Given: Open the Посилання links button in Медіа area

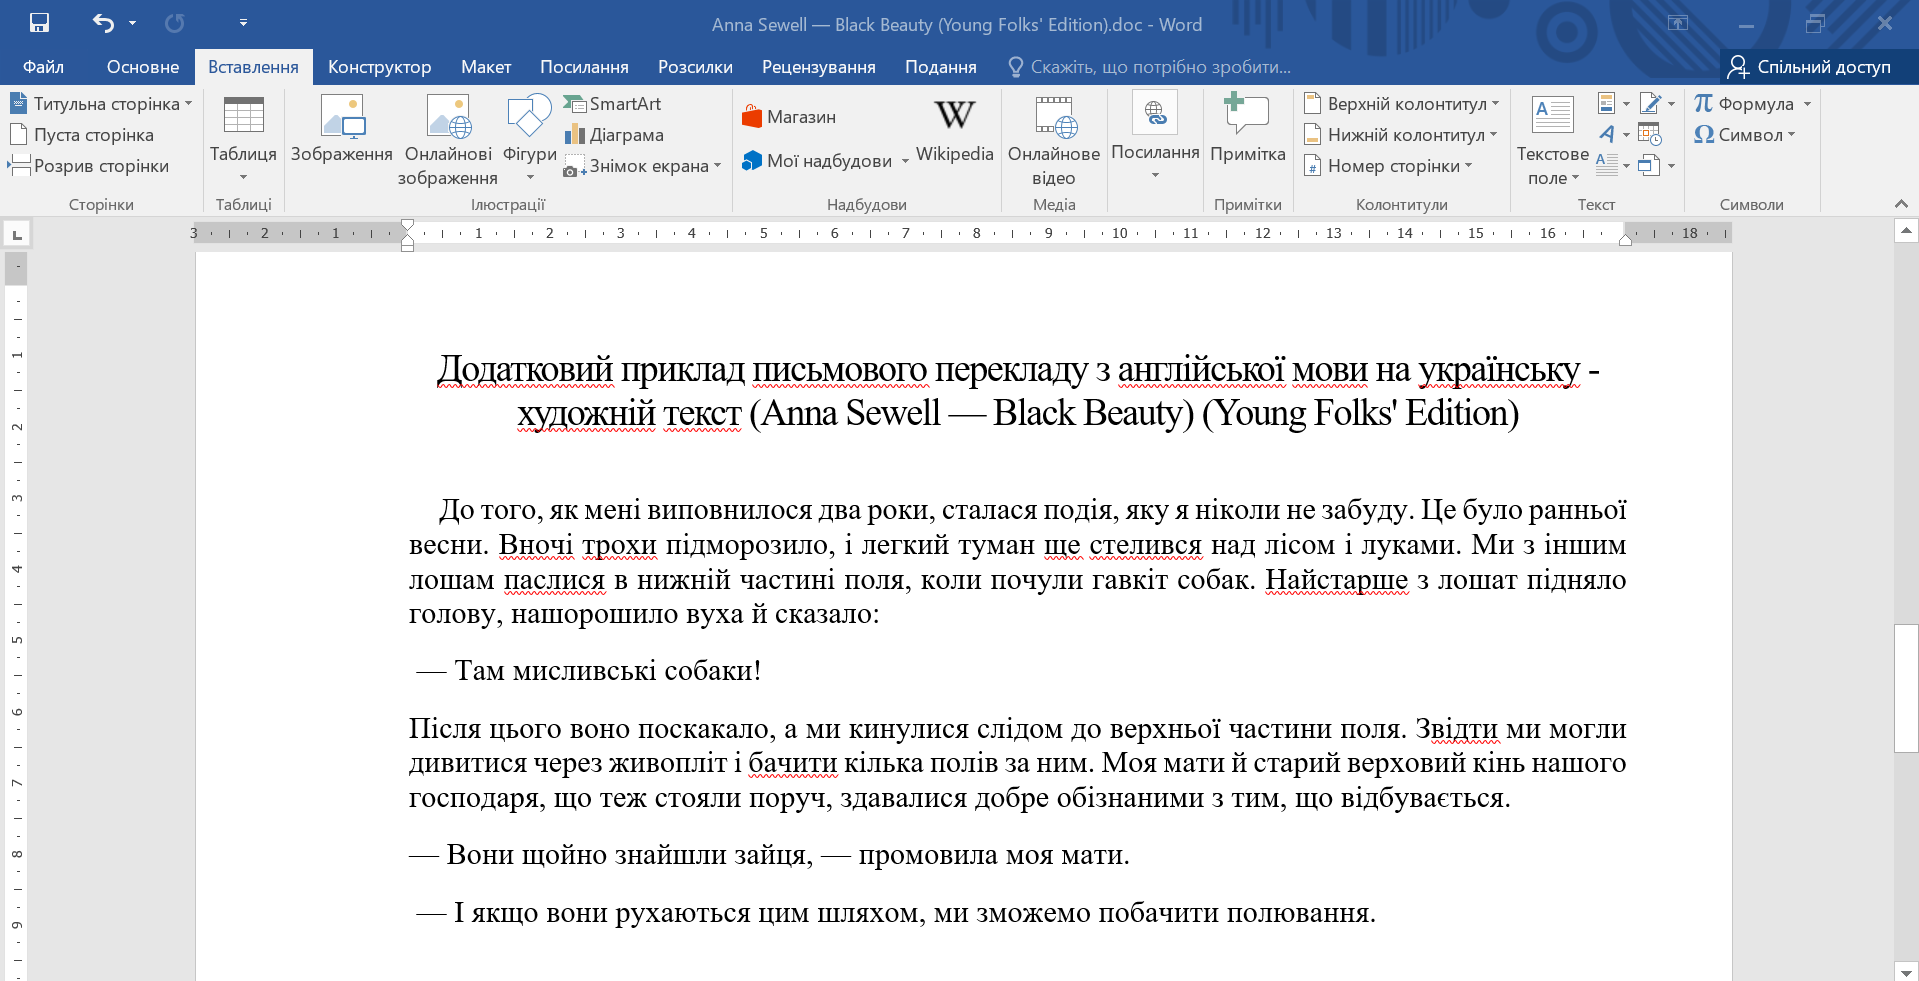Looking at the screenshot, I should [1155, 136].
